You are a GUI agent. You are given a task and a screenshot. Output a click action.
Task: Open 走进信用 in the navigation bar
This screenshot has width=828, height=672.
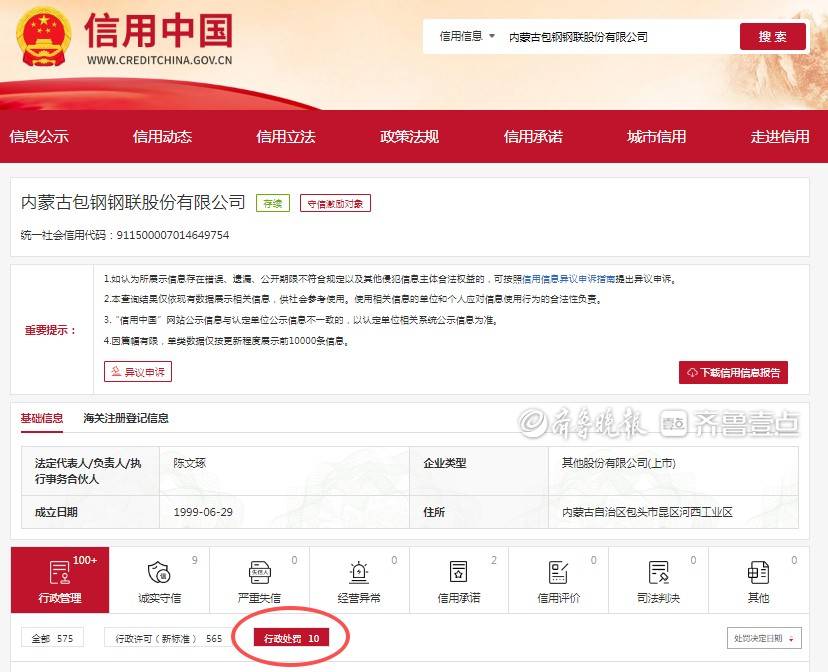pos(780,137)
